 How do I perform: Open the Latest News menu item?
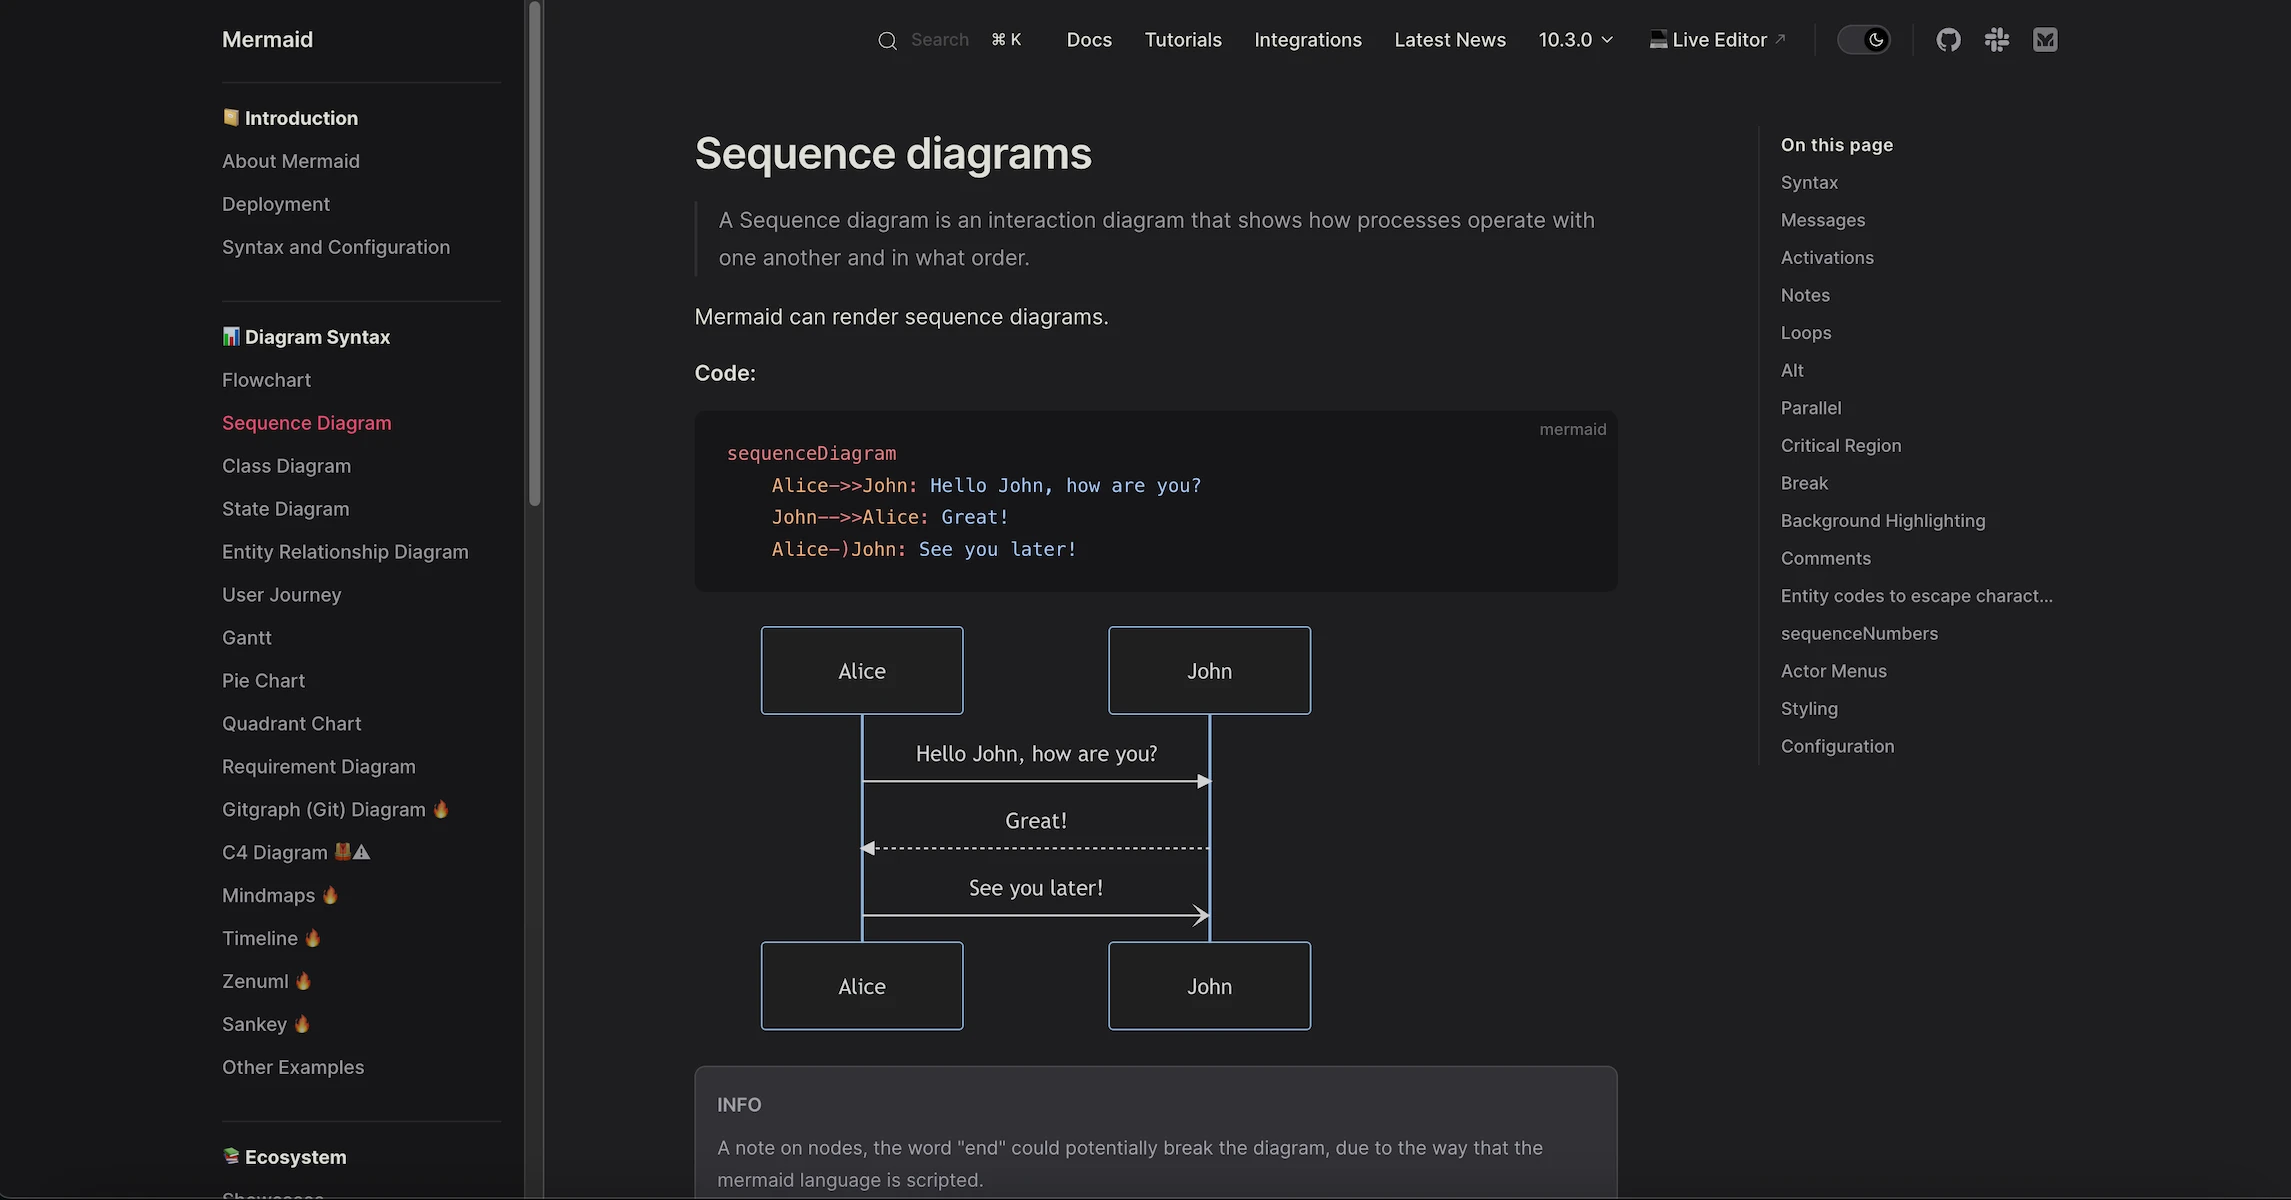click(1450, 40)
